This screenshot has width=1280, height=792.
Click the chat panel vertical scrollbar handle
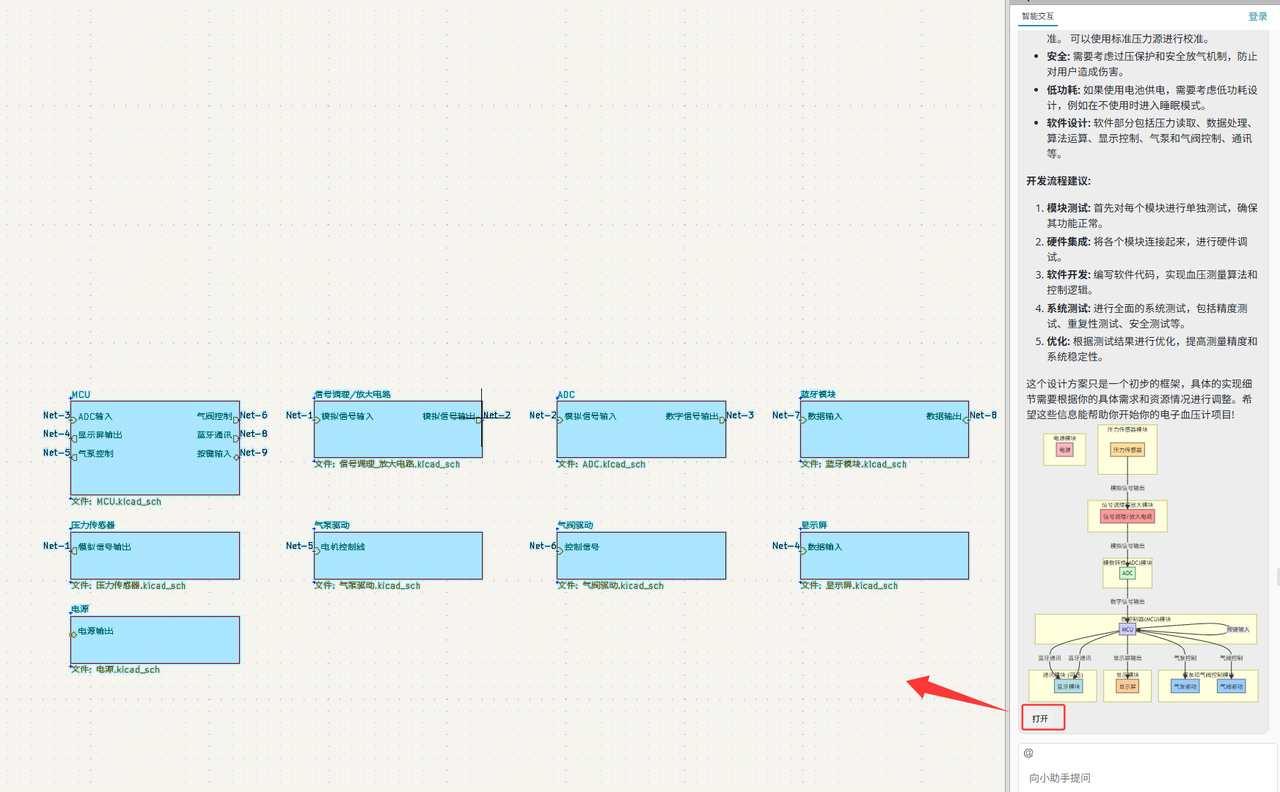1276,577
